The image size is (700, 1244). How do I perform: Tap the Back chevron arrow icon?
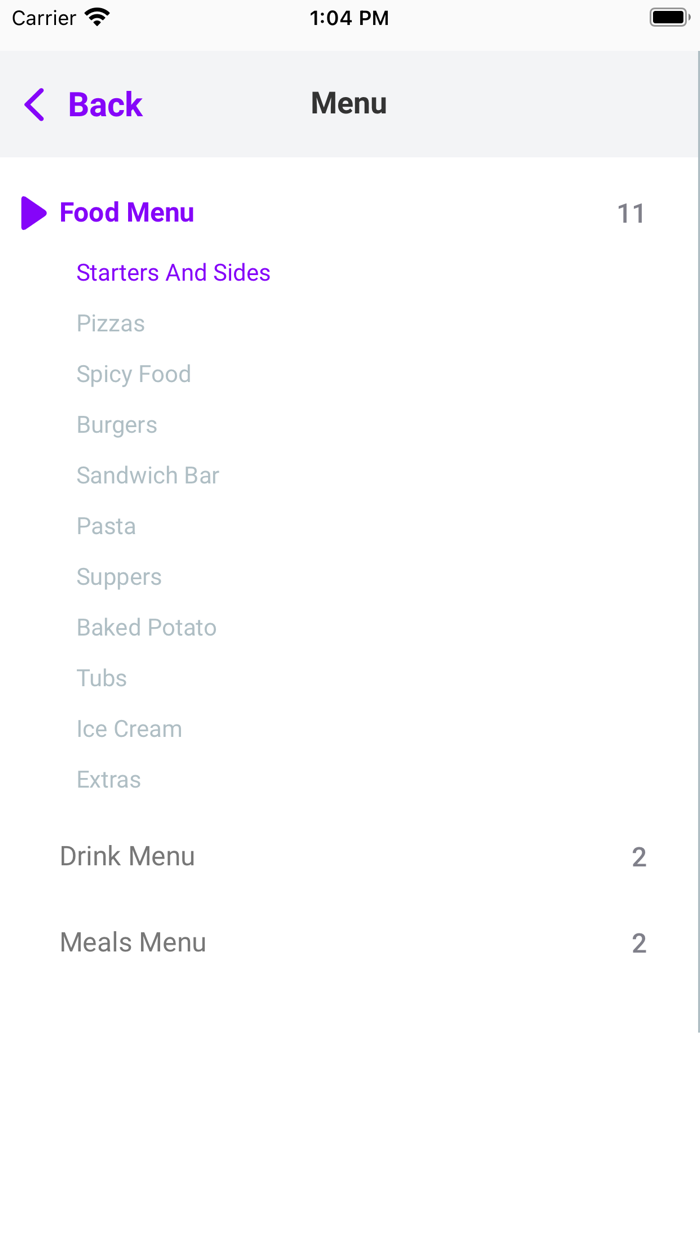[35, 104]
